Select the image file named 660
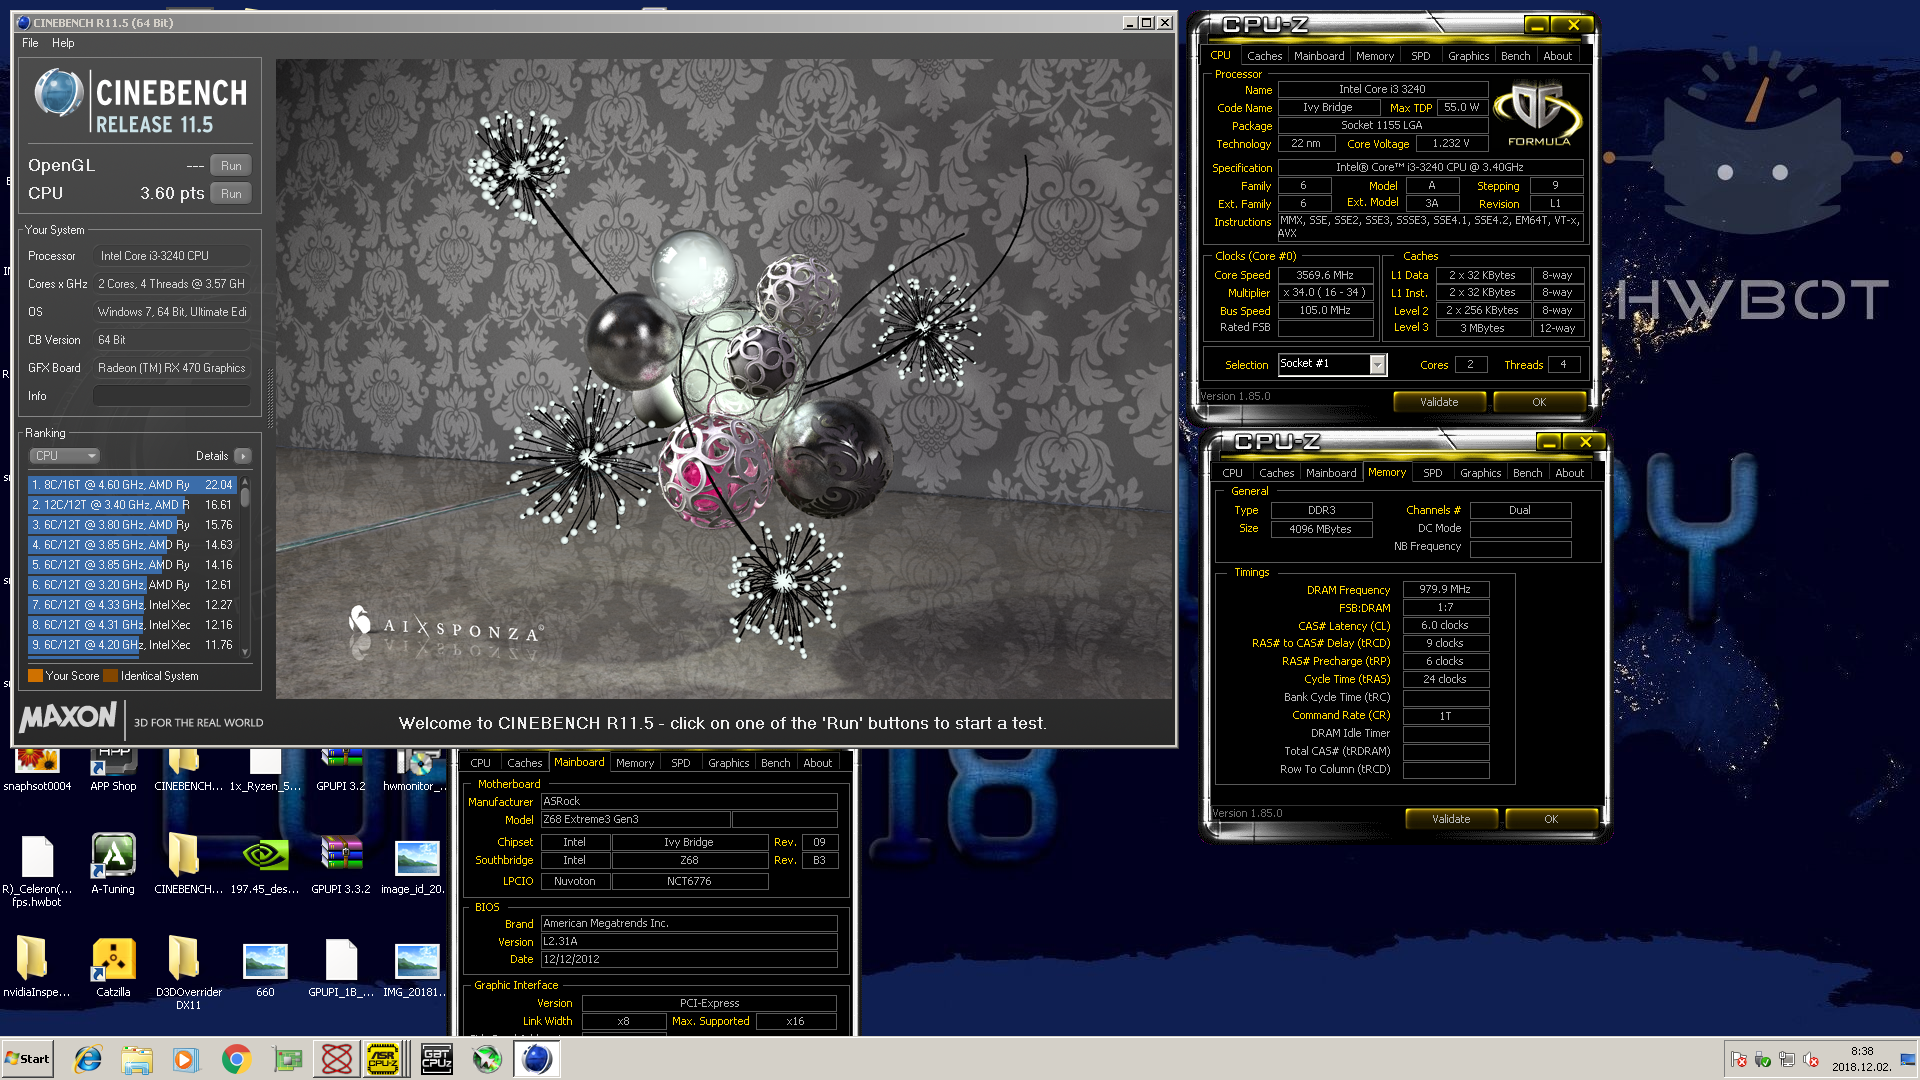1920x1080 pixels. 265,967
